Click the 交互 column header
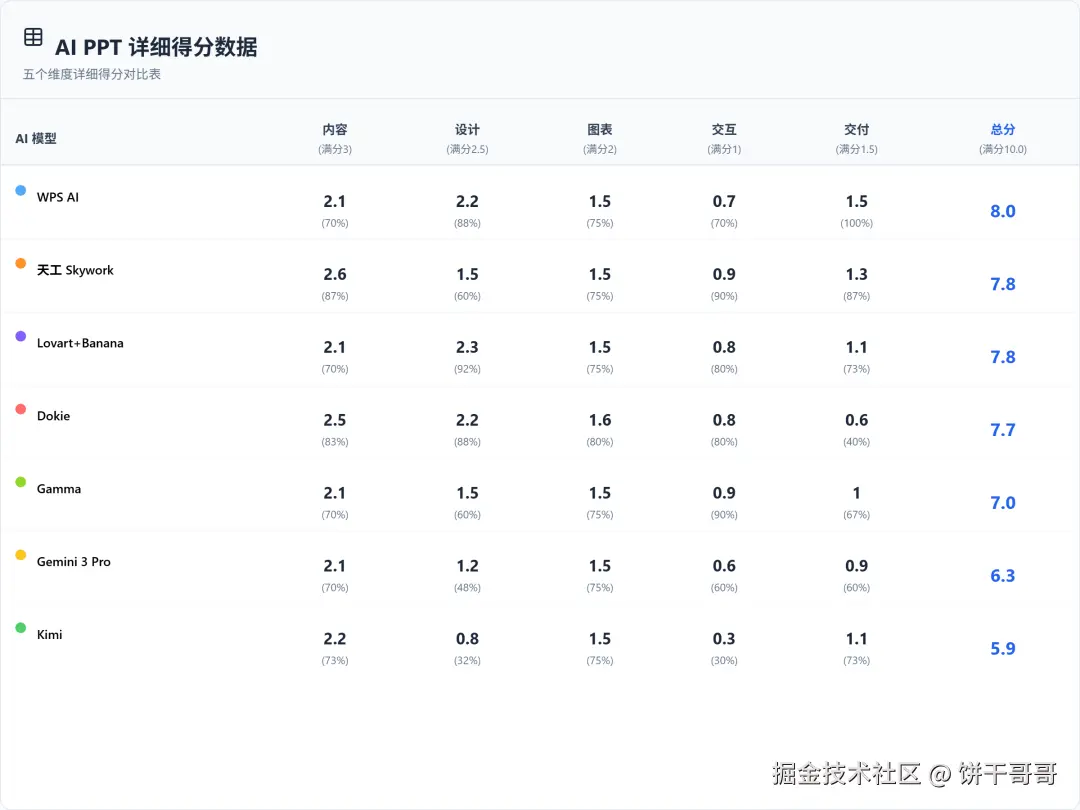 [x=724, y=130]
